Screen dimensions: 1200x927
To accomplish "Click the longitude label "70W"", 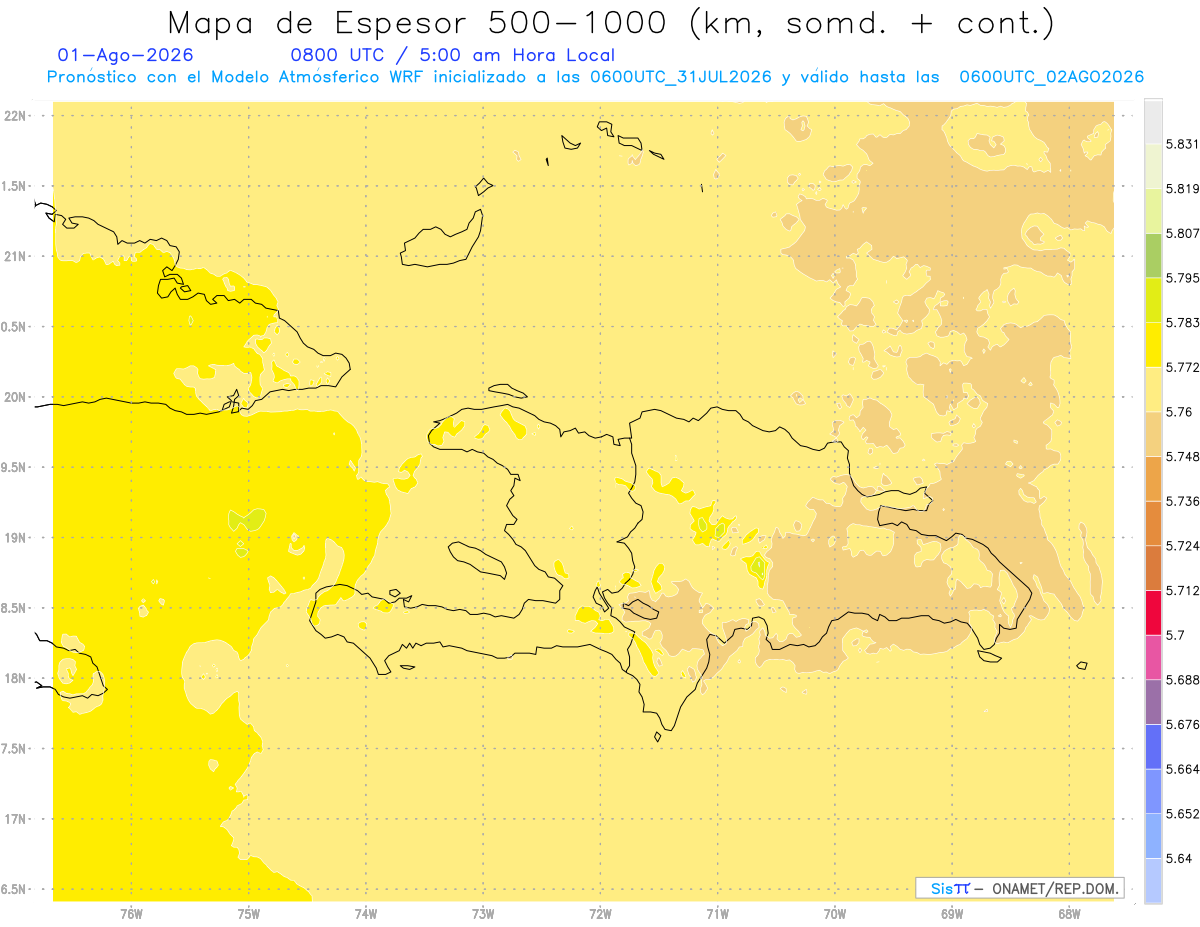I will 835,914.
